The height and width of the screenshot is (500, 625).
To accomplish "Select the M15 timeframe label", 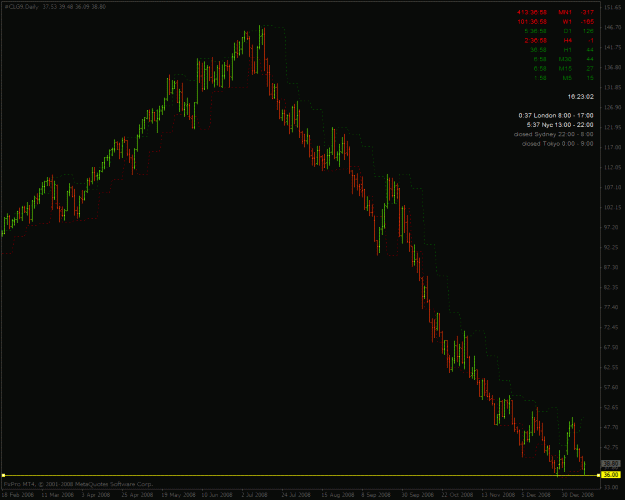I will (565, 69).
